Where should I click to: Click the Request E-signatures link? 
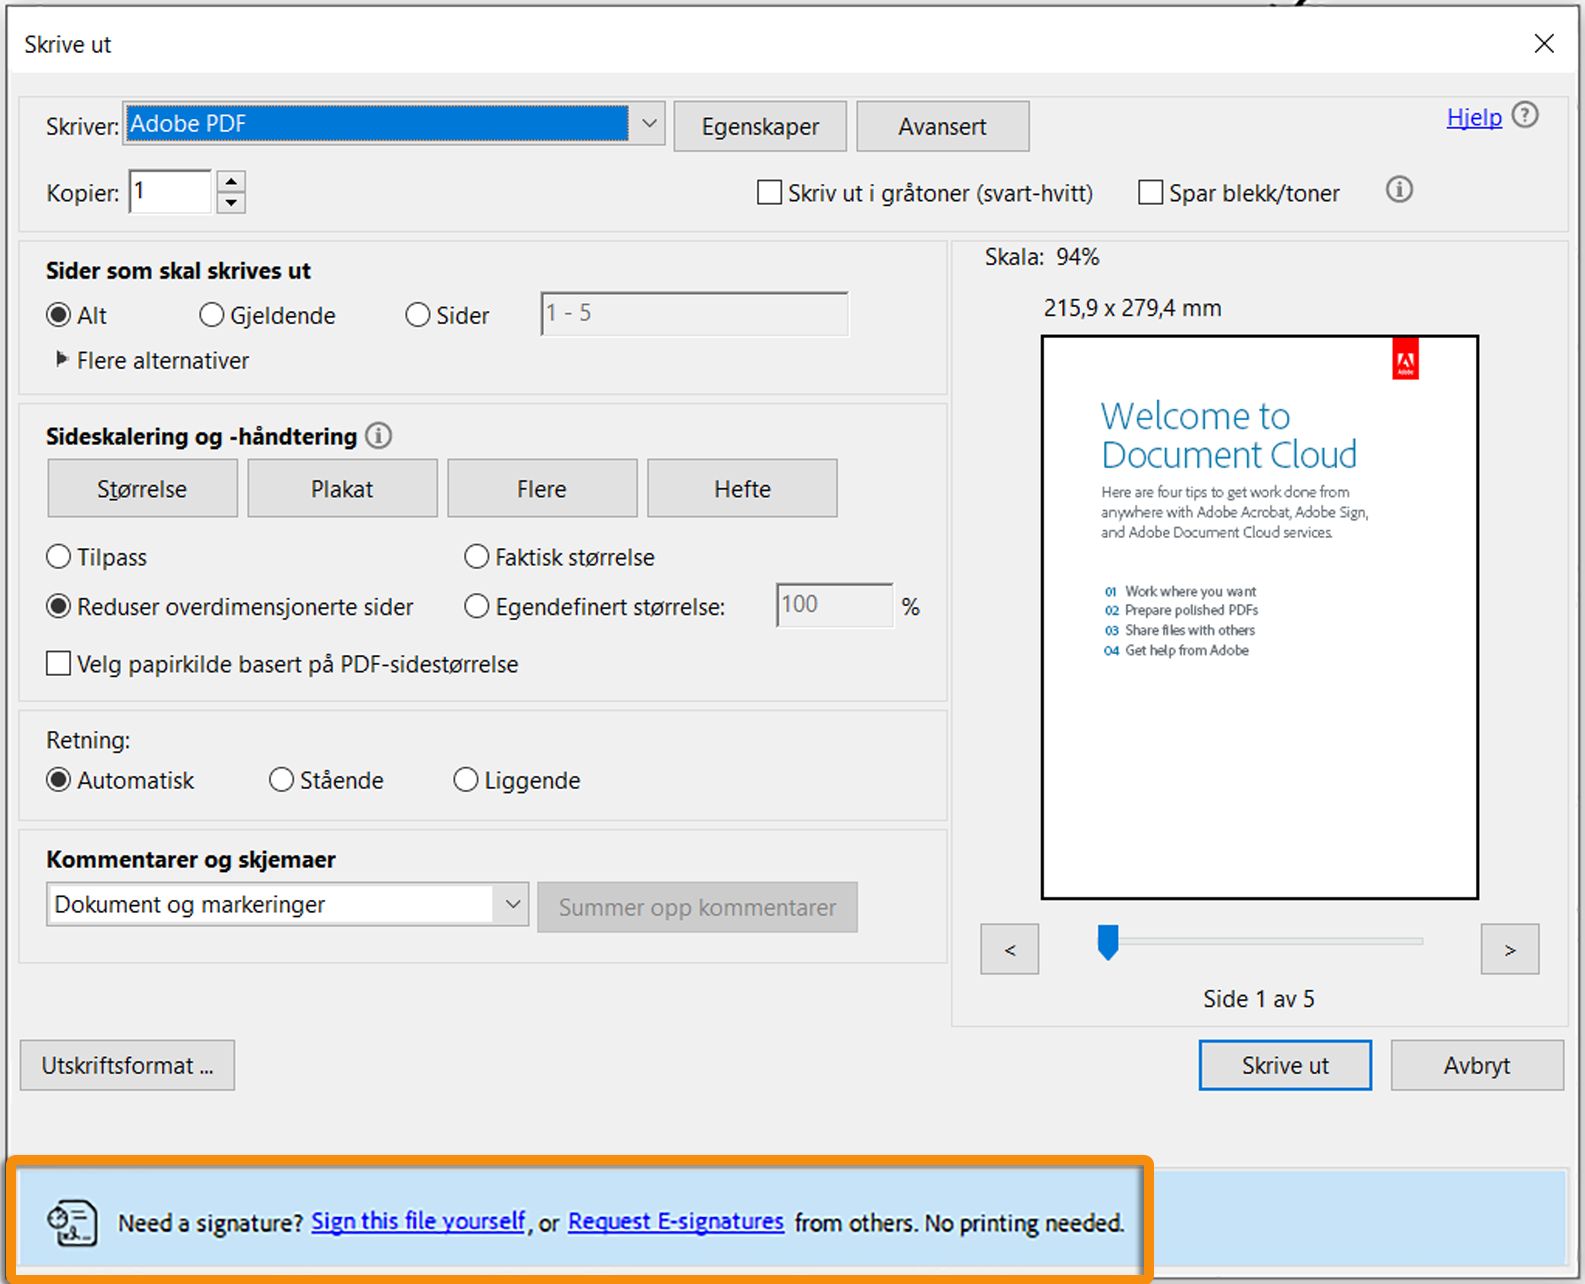[676, 1221]
